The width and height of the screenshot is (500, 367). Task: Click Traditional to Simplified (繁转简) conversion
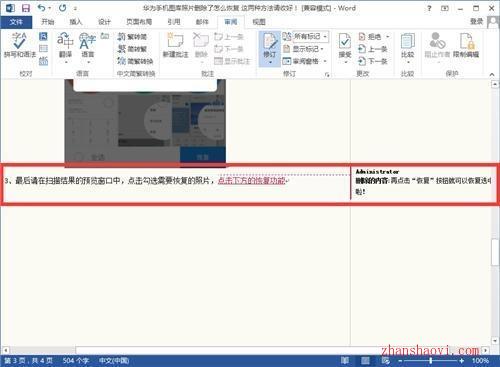point(132,37)
